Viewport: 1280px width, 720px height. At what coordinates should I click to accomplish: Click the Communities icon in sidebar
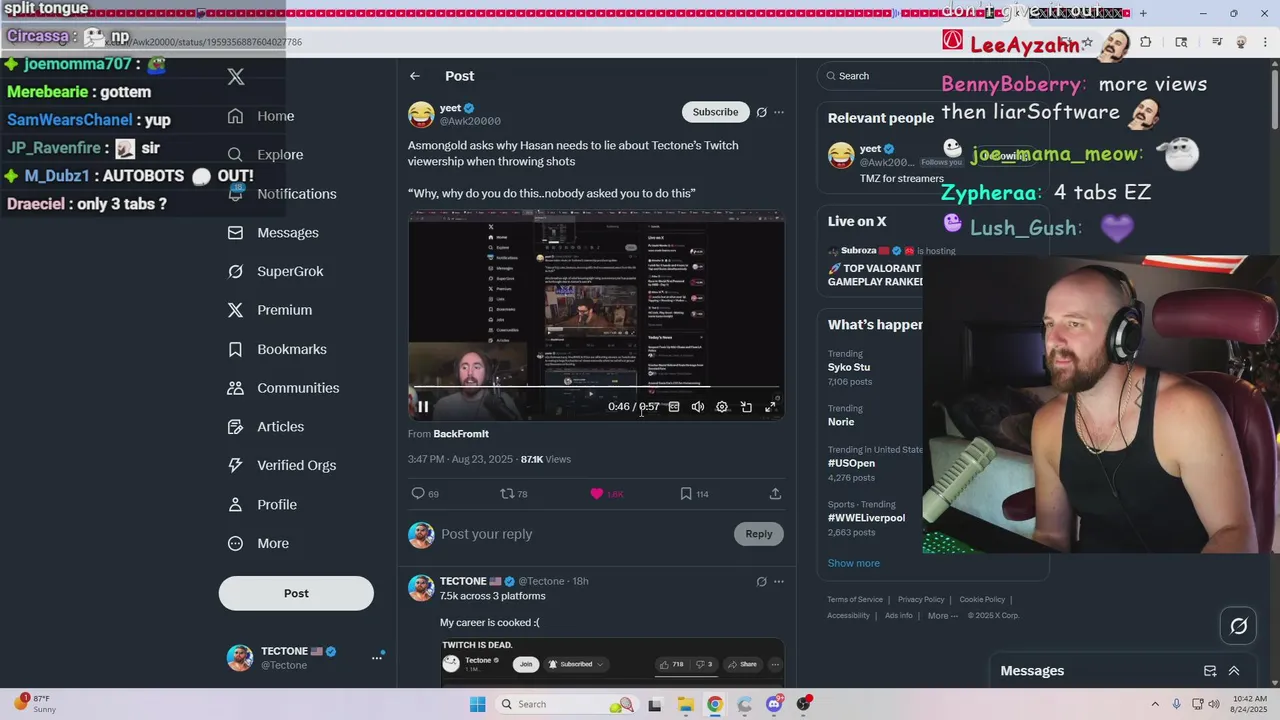pos(235,388)
